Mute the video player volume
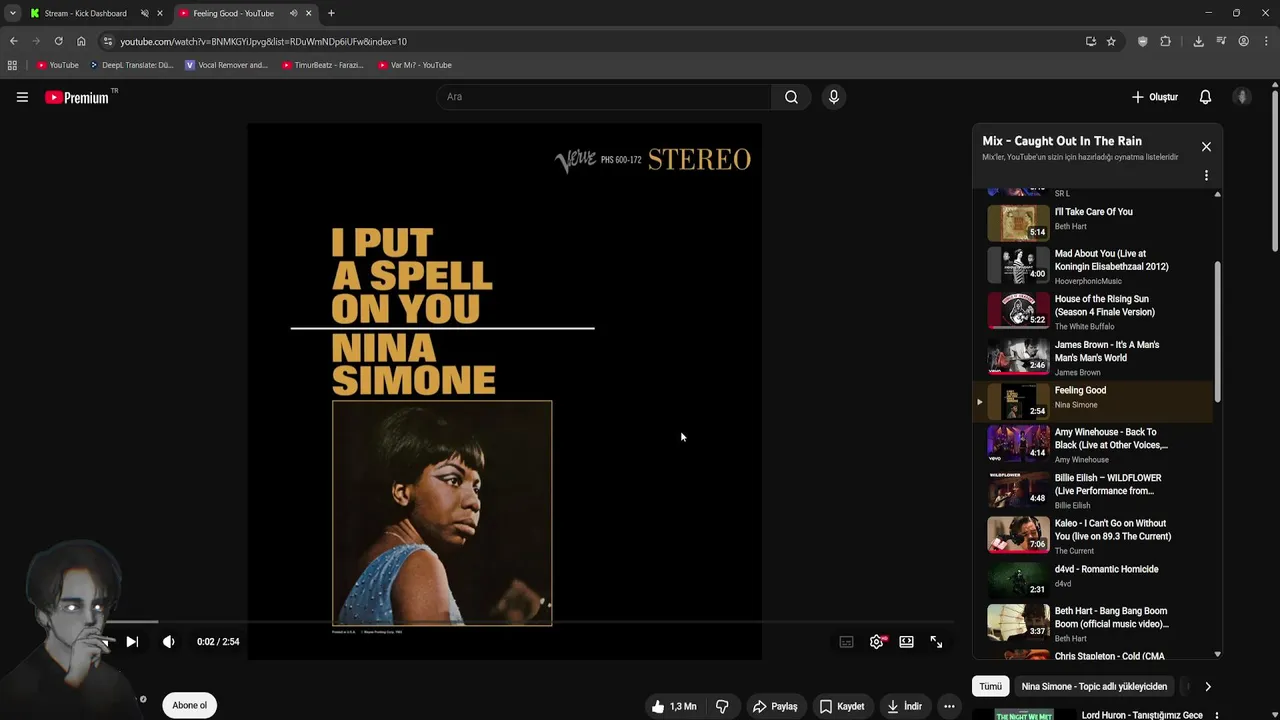 (168, 642)
